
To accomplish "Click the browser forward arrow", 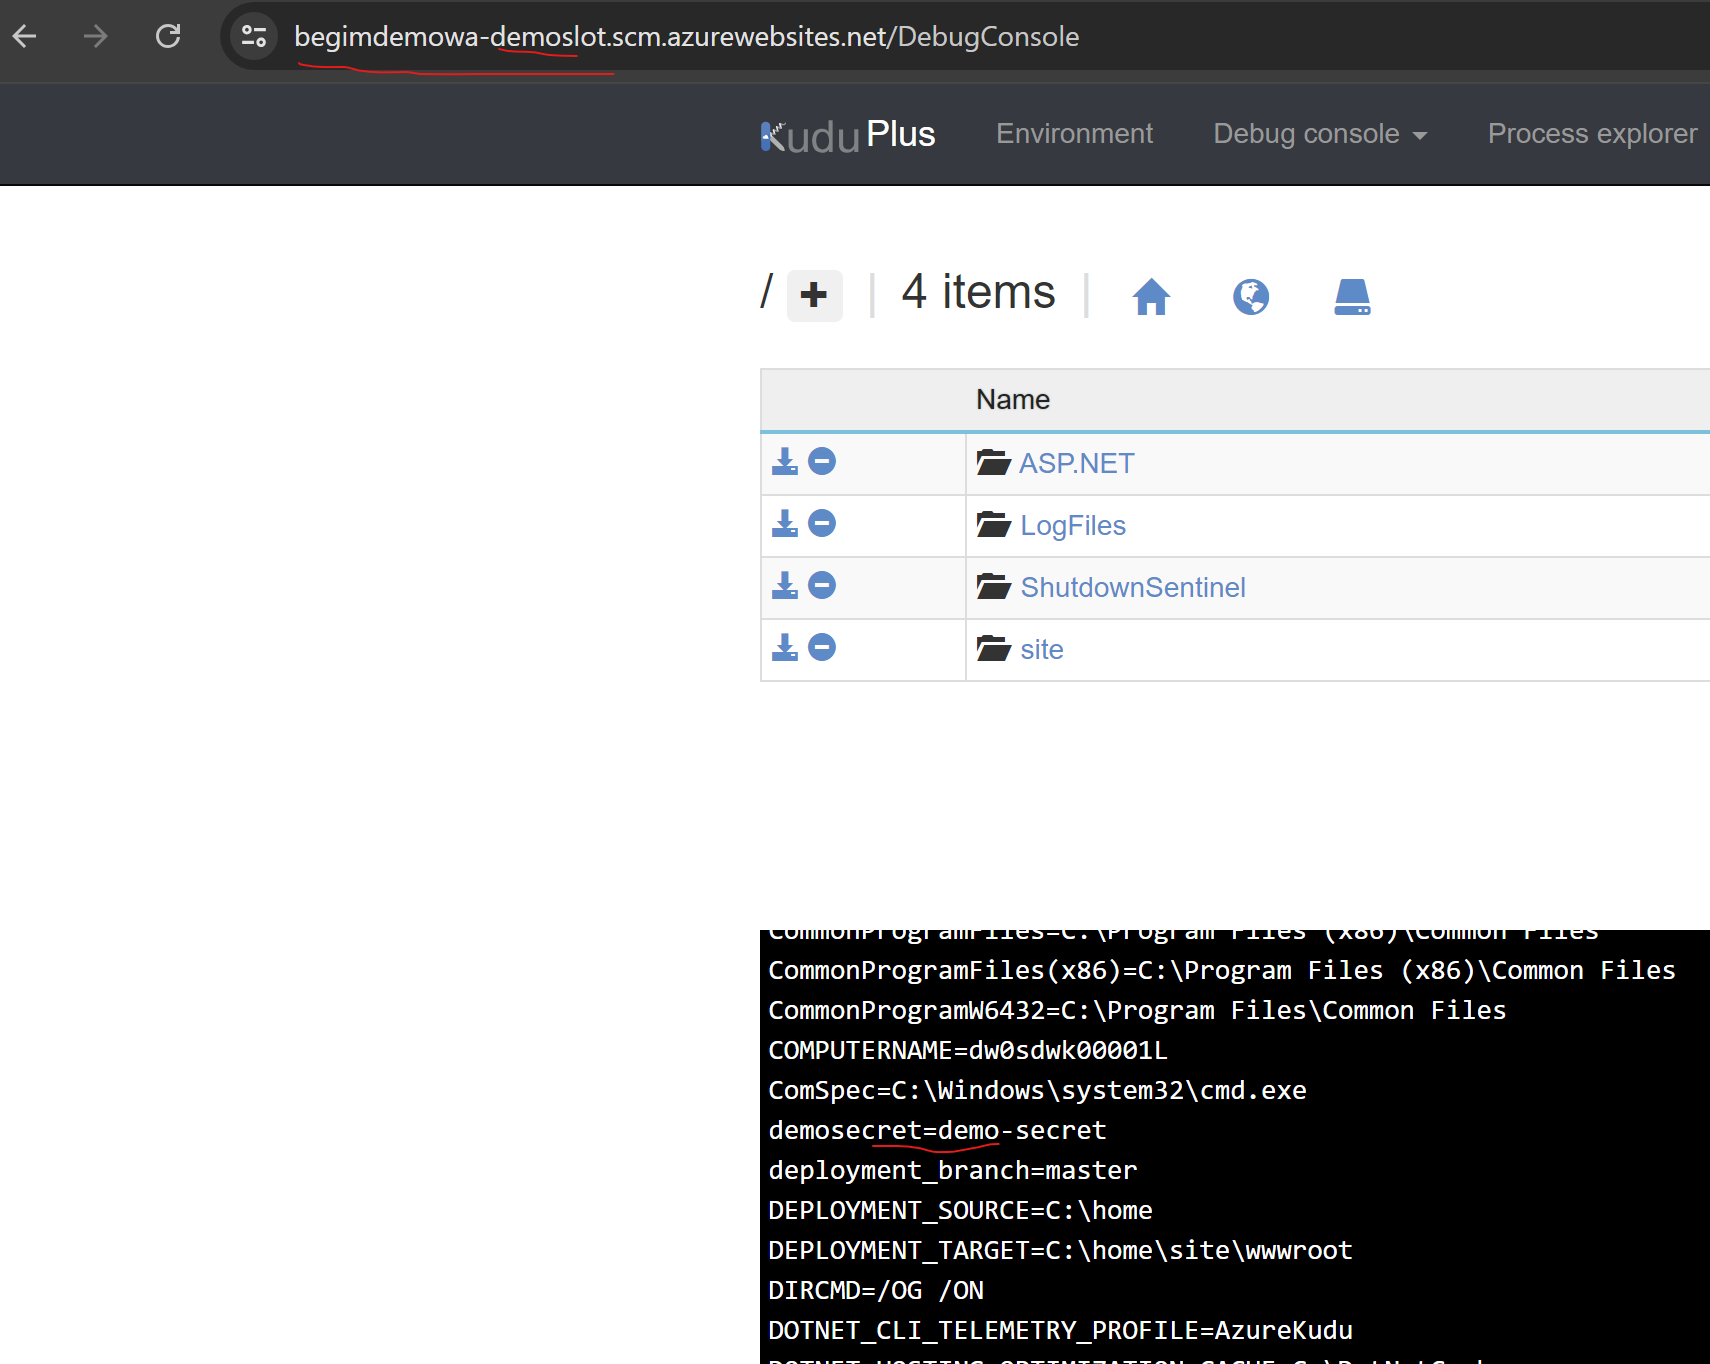I will coord(96,37).
